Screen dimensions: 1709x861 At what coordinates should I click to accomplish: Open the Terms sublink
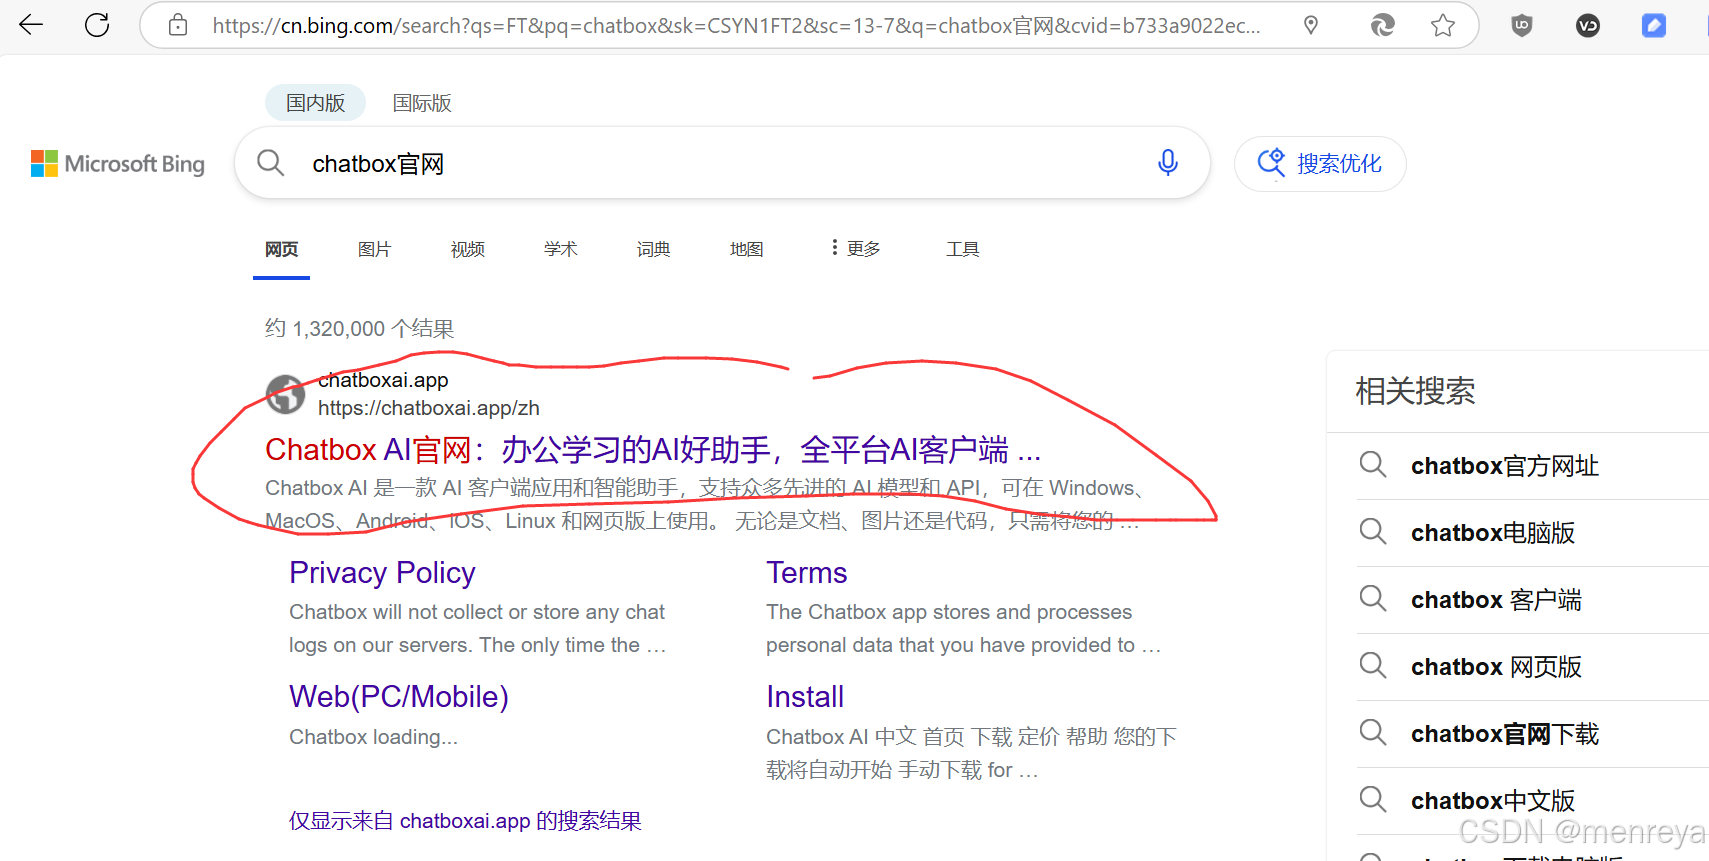(x=806, y=573)
